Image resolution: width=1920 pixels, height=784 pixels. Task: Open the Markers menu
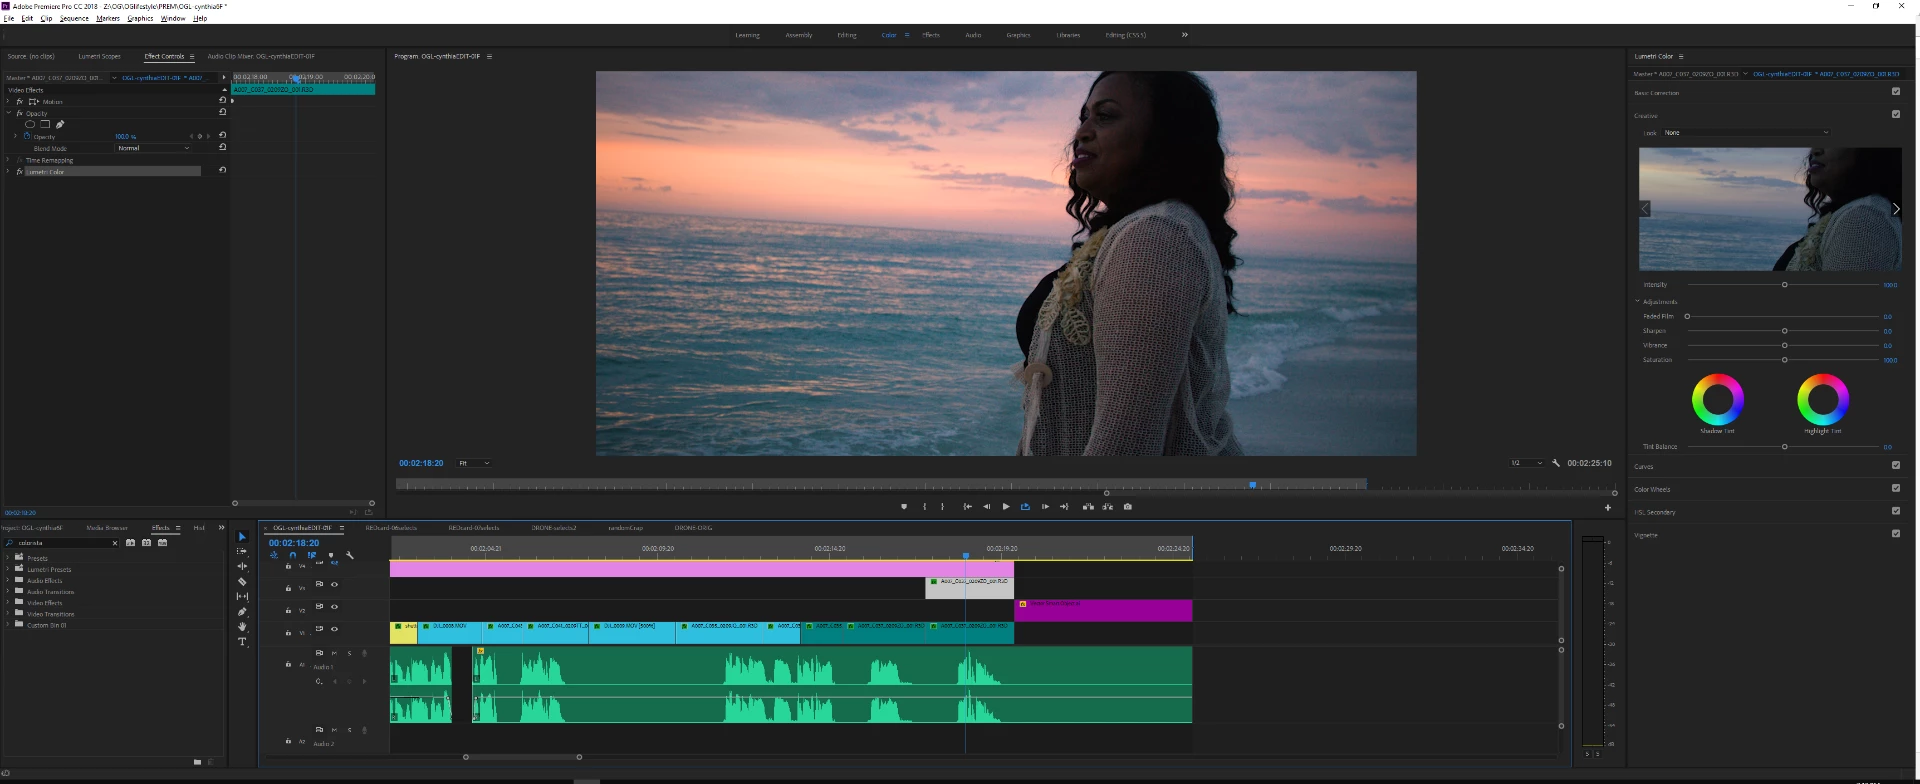(108, 18)
